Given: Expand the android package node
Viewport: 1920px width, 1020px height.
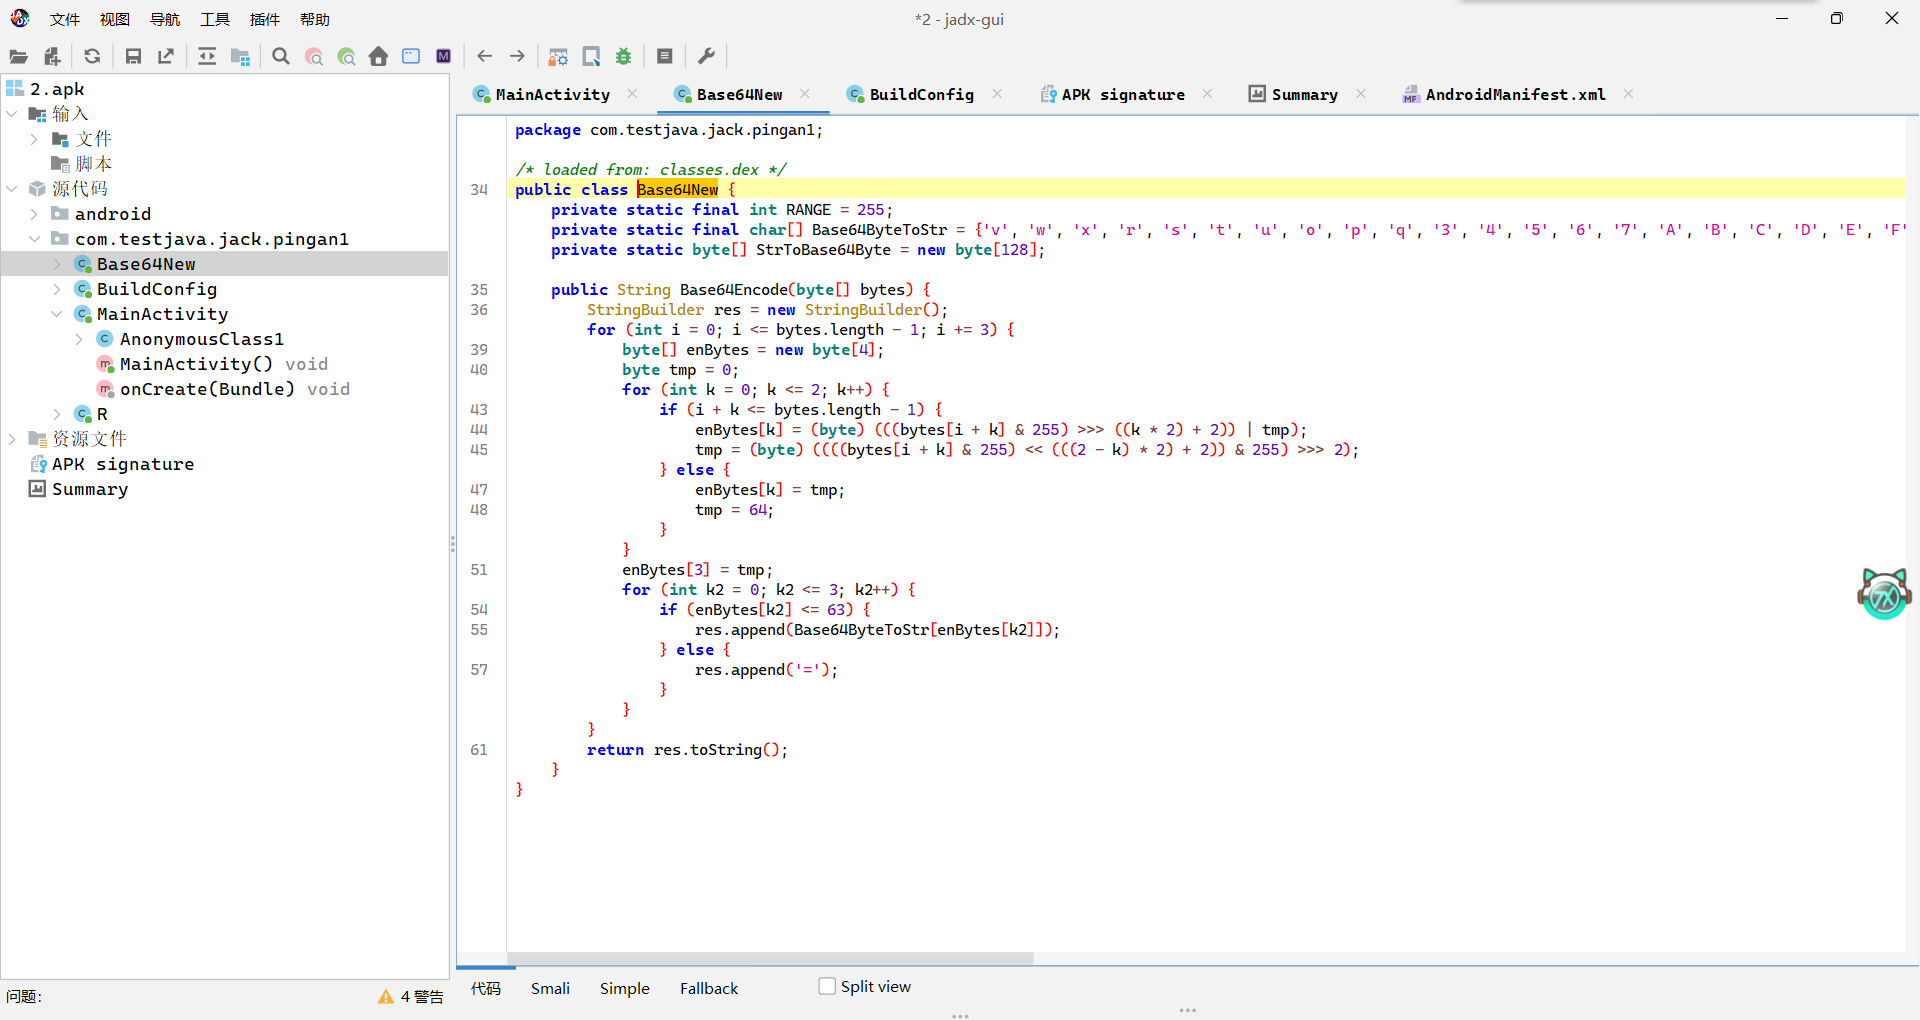Looking at the screenshot, I should tap(34, 214).
